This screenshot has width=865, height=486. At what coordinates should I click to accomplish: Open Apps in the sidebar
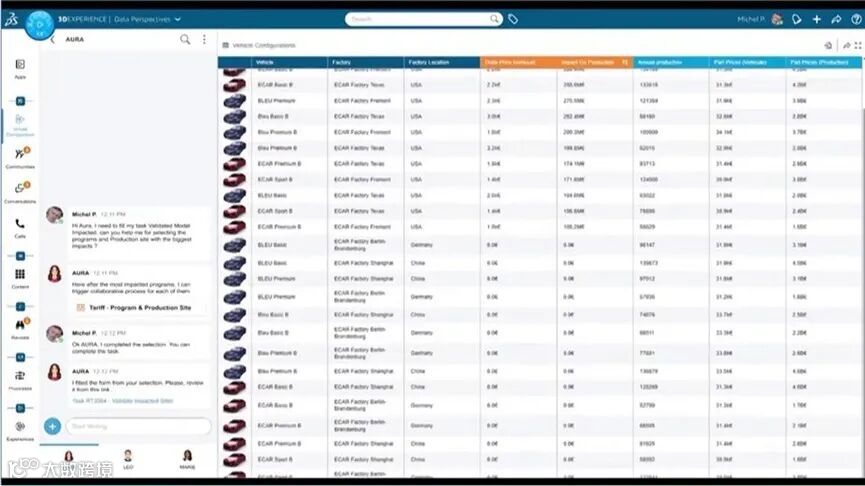tap(20, 68)
